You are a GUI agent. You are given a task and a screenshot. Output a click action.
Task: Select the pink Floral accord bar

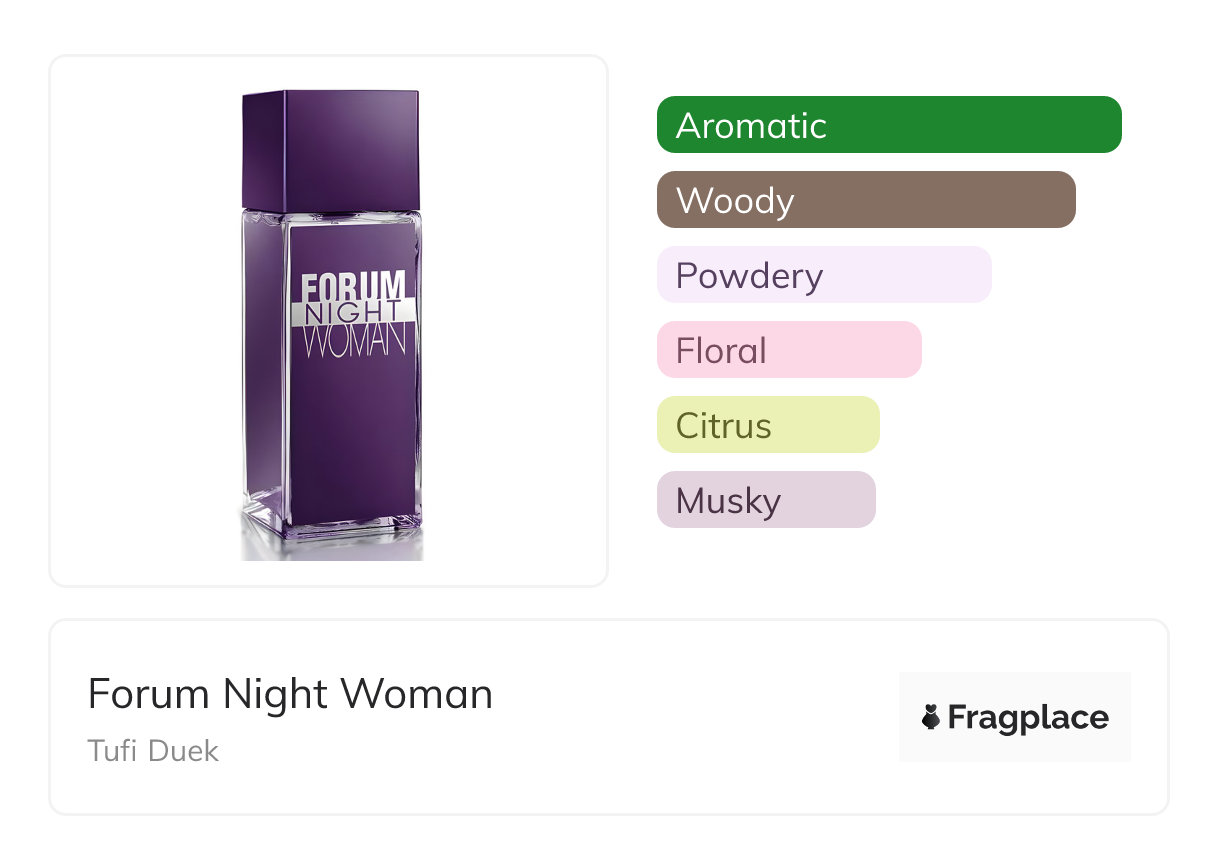pos(788,350)
